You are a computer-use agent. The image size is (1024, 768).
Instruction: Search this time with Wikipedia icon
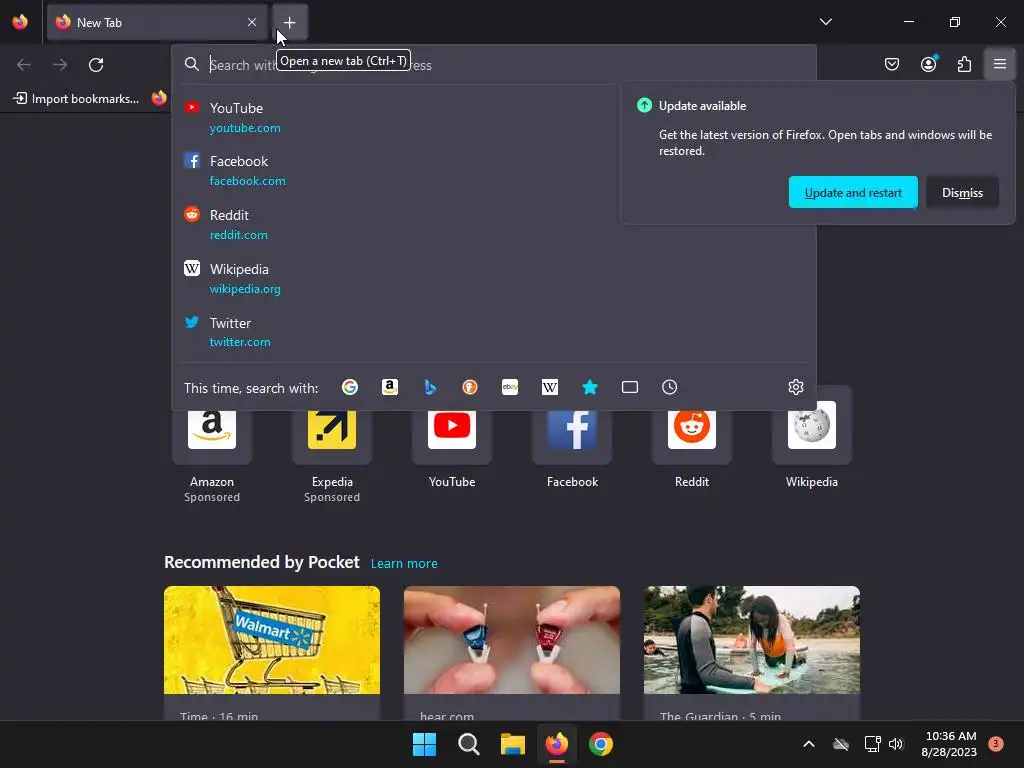coord(550,387)
